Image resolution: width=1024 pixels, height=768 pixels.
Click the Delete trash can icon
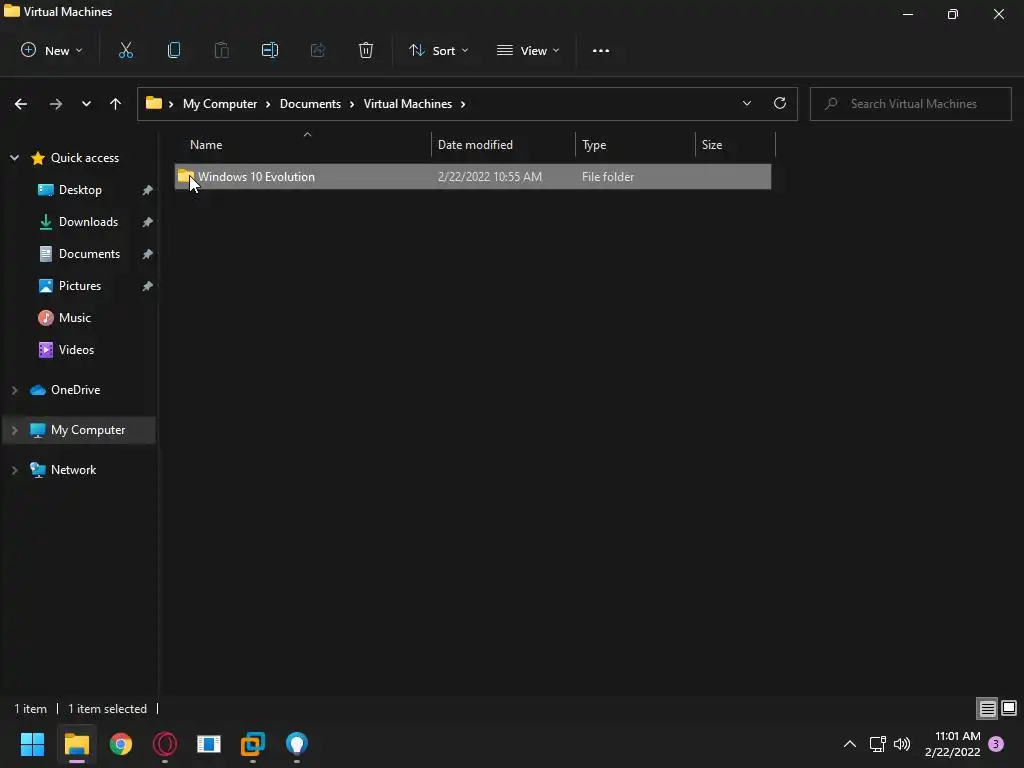pos(366,50)
